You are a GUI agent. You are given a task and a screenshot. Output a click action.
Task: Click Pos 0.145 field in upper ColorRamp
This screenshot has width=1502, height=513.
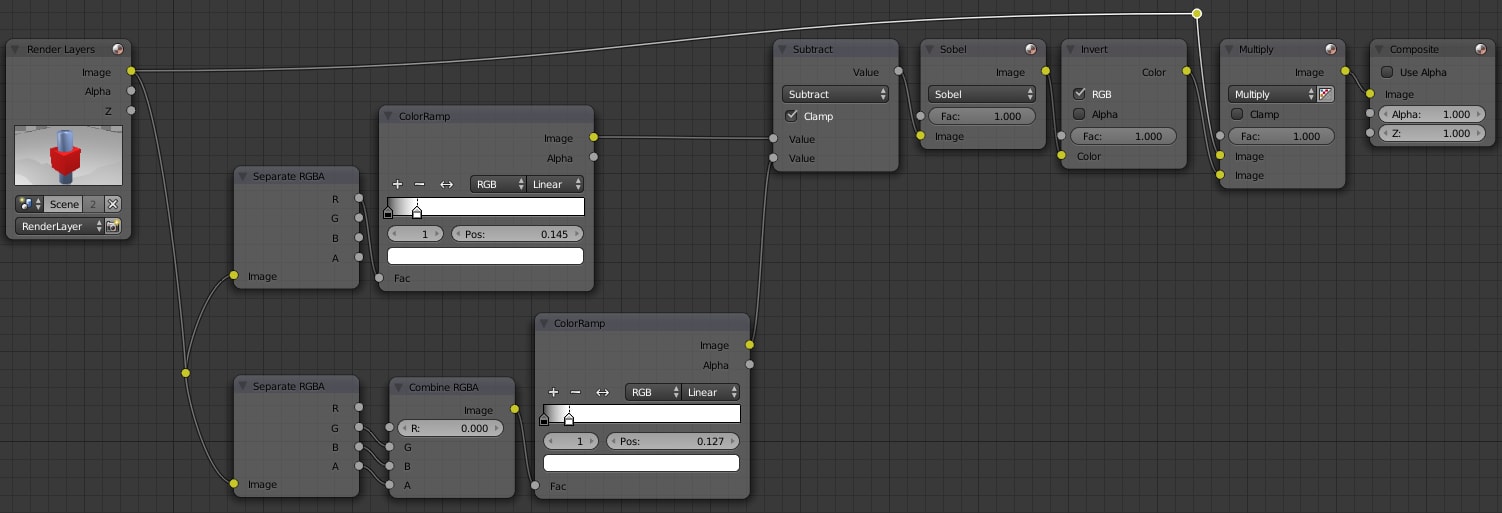point(518,234)
